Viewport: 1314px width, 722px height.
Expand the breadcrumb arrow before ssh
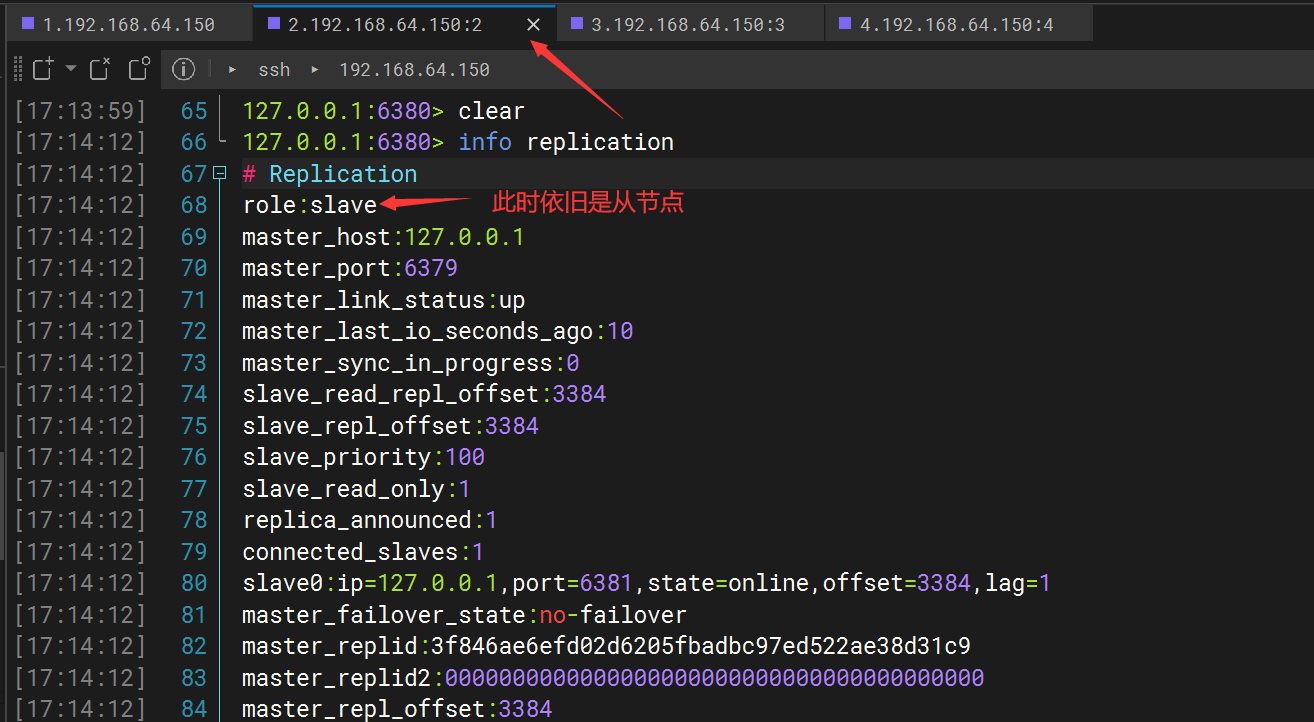(x=232, y=70)
